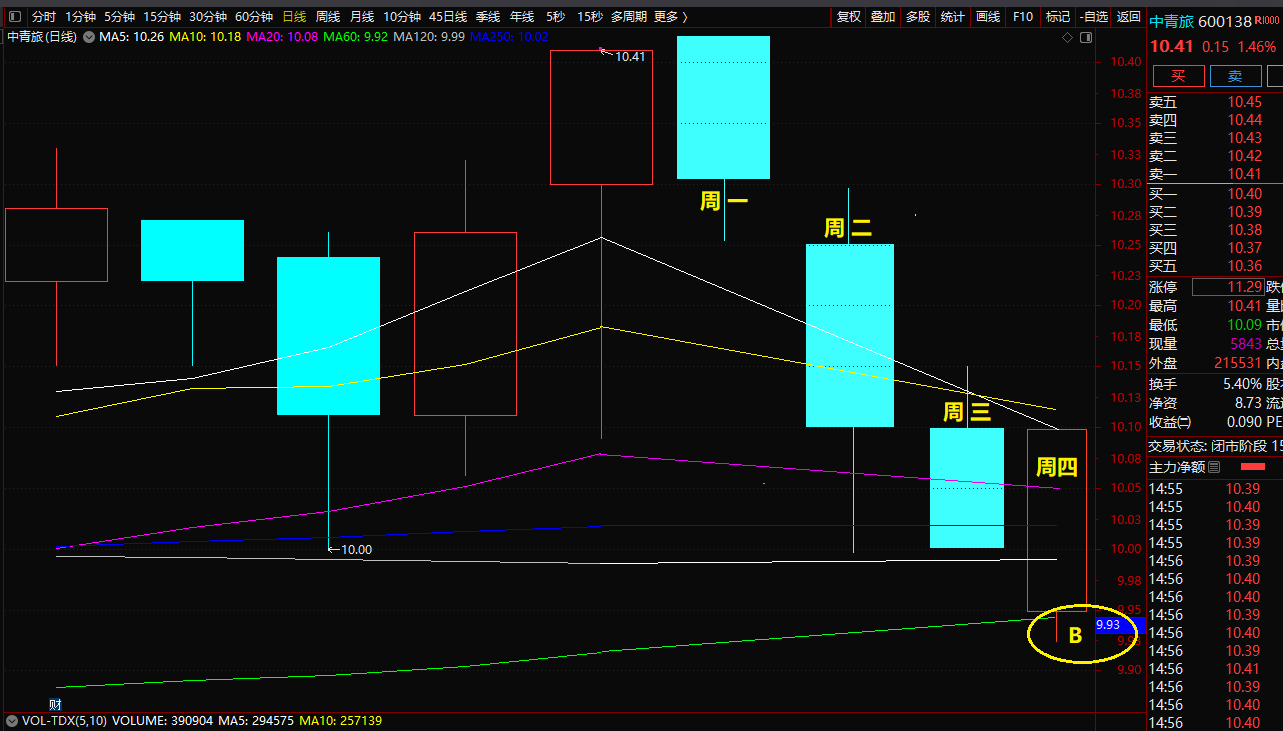This screenshot has height=731, width=1283.
Task: Click the 买一 10.40 order book row
Action: pyautogui.click(x=1214, y=194)
